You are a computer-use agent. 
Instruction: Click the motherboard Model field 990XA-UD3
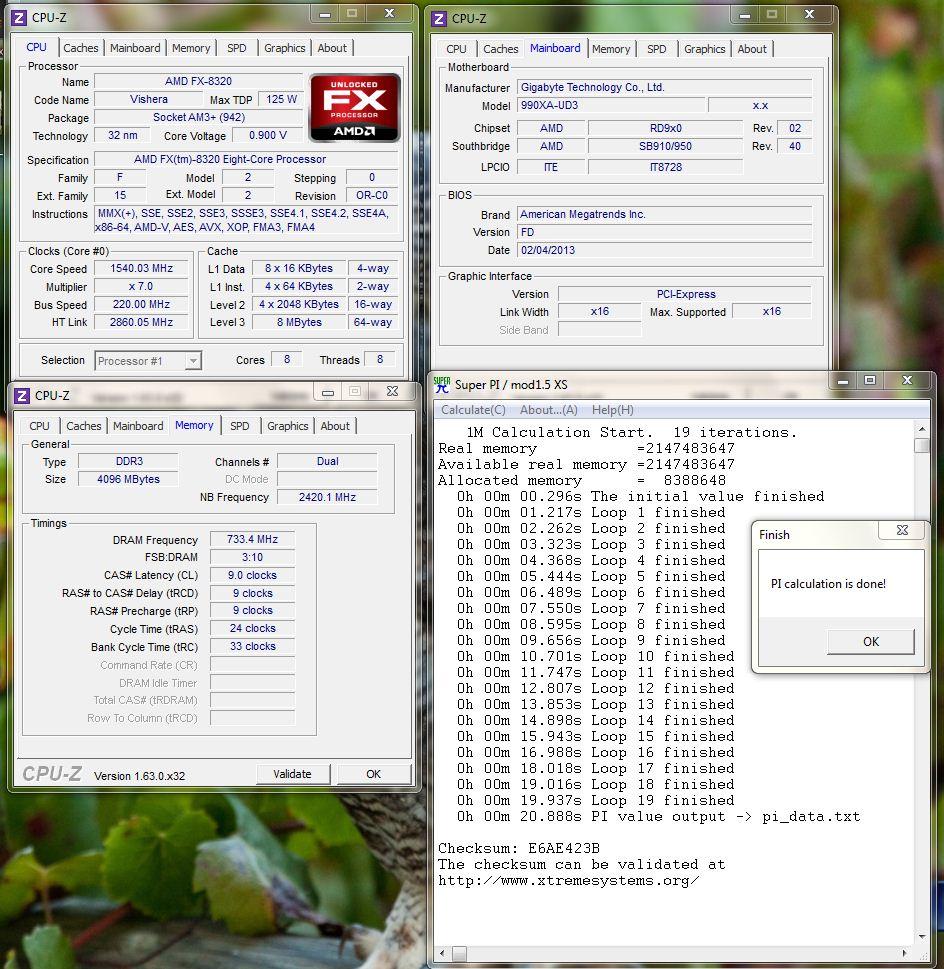(x=611, y=106)
